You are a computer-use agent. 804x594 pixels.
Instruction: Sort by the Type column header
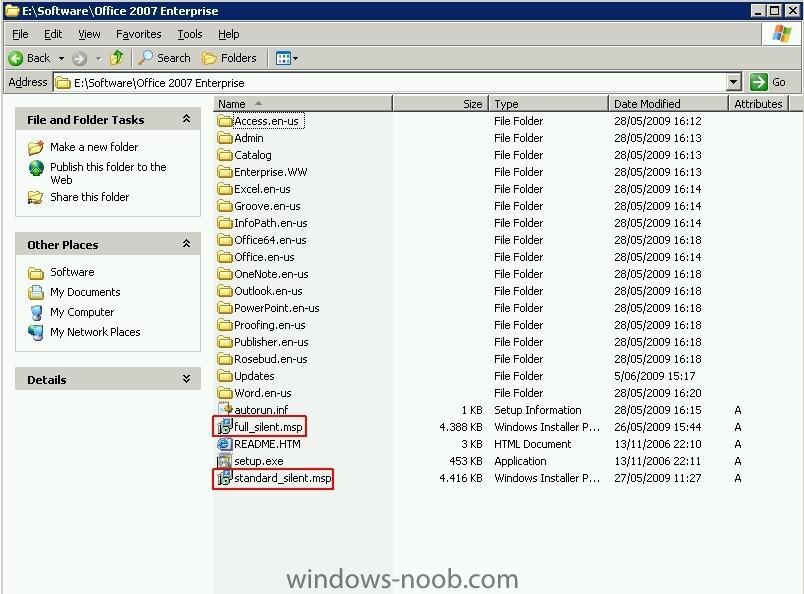click(x=549, y=104)
